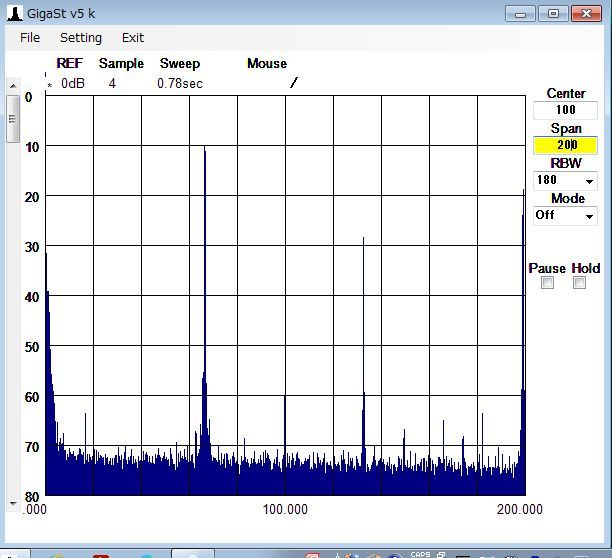Click the 0dB REF value
Viewport: 612px width, 558px height.
(73, 84)
